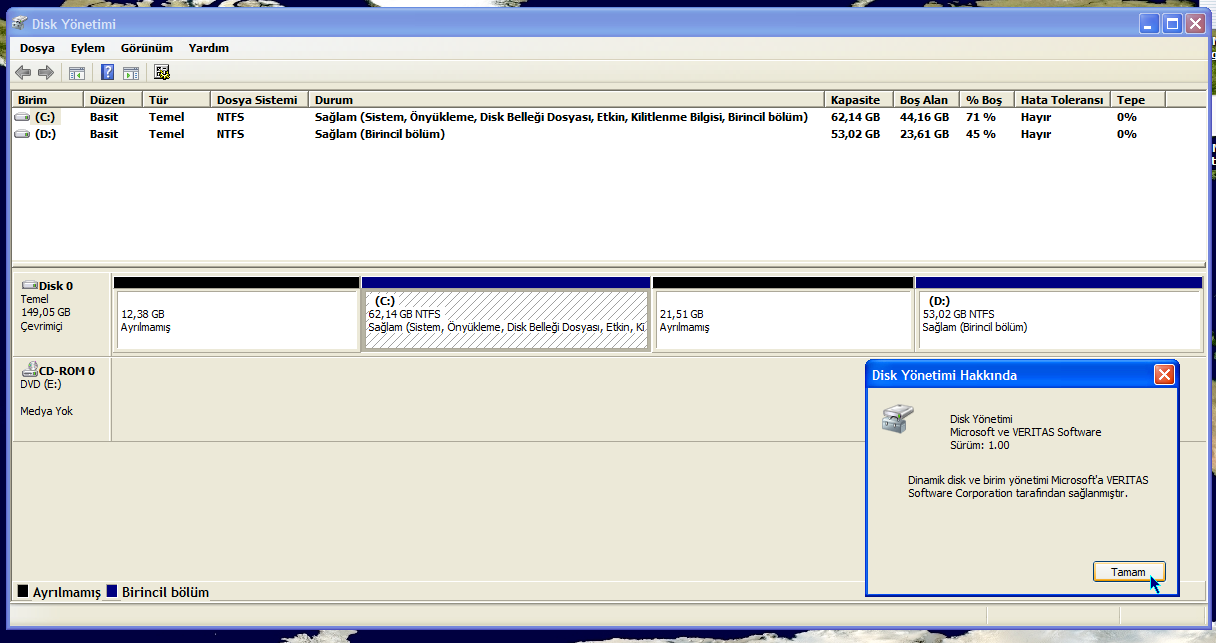Screen dimensions: 1216x643
Task: Sort by the Tür column header
Action: [177, 100]
